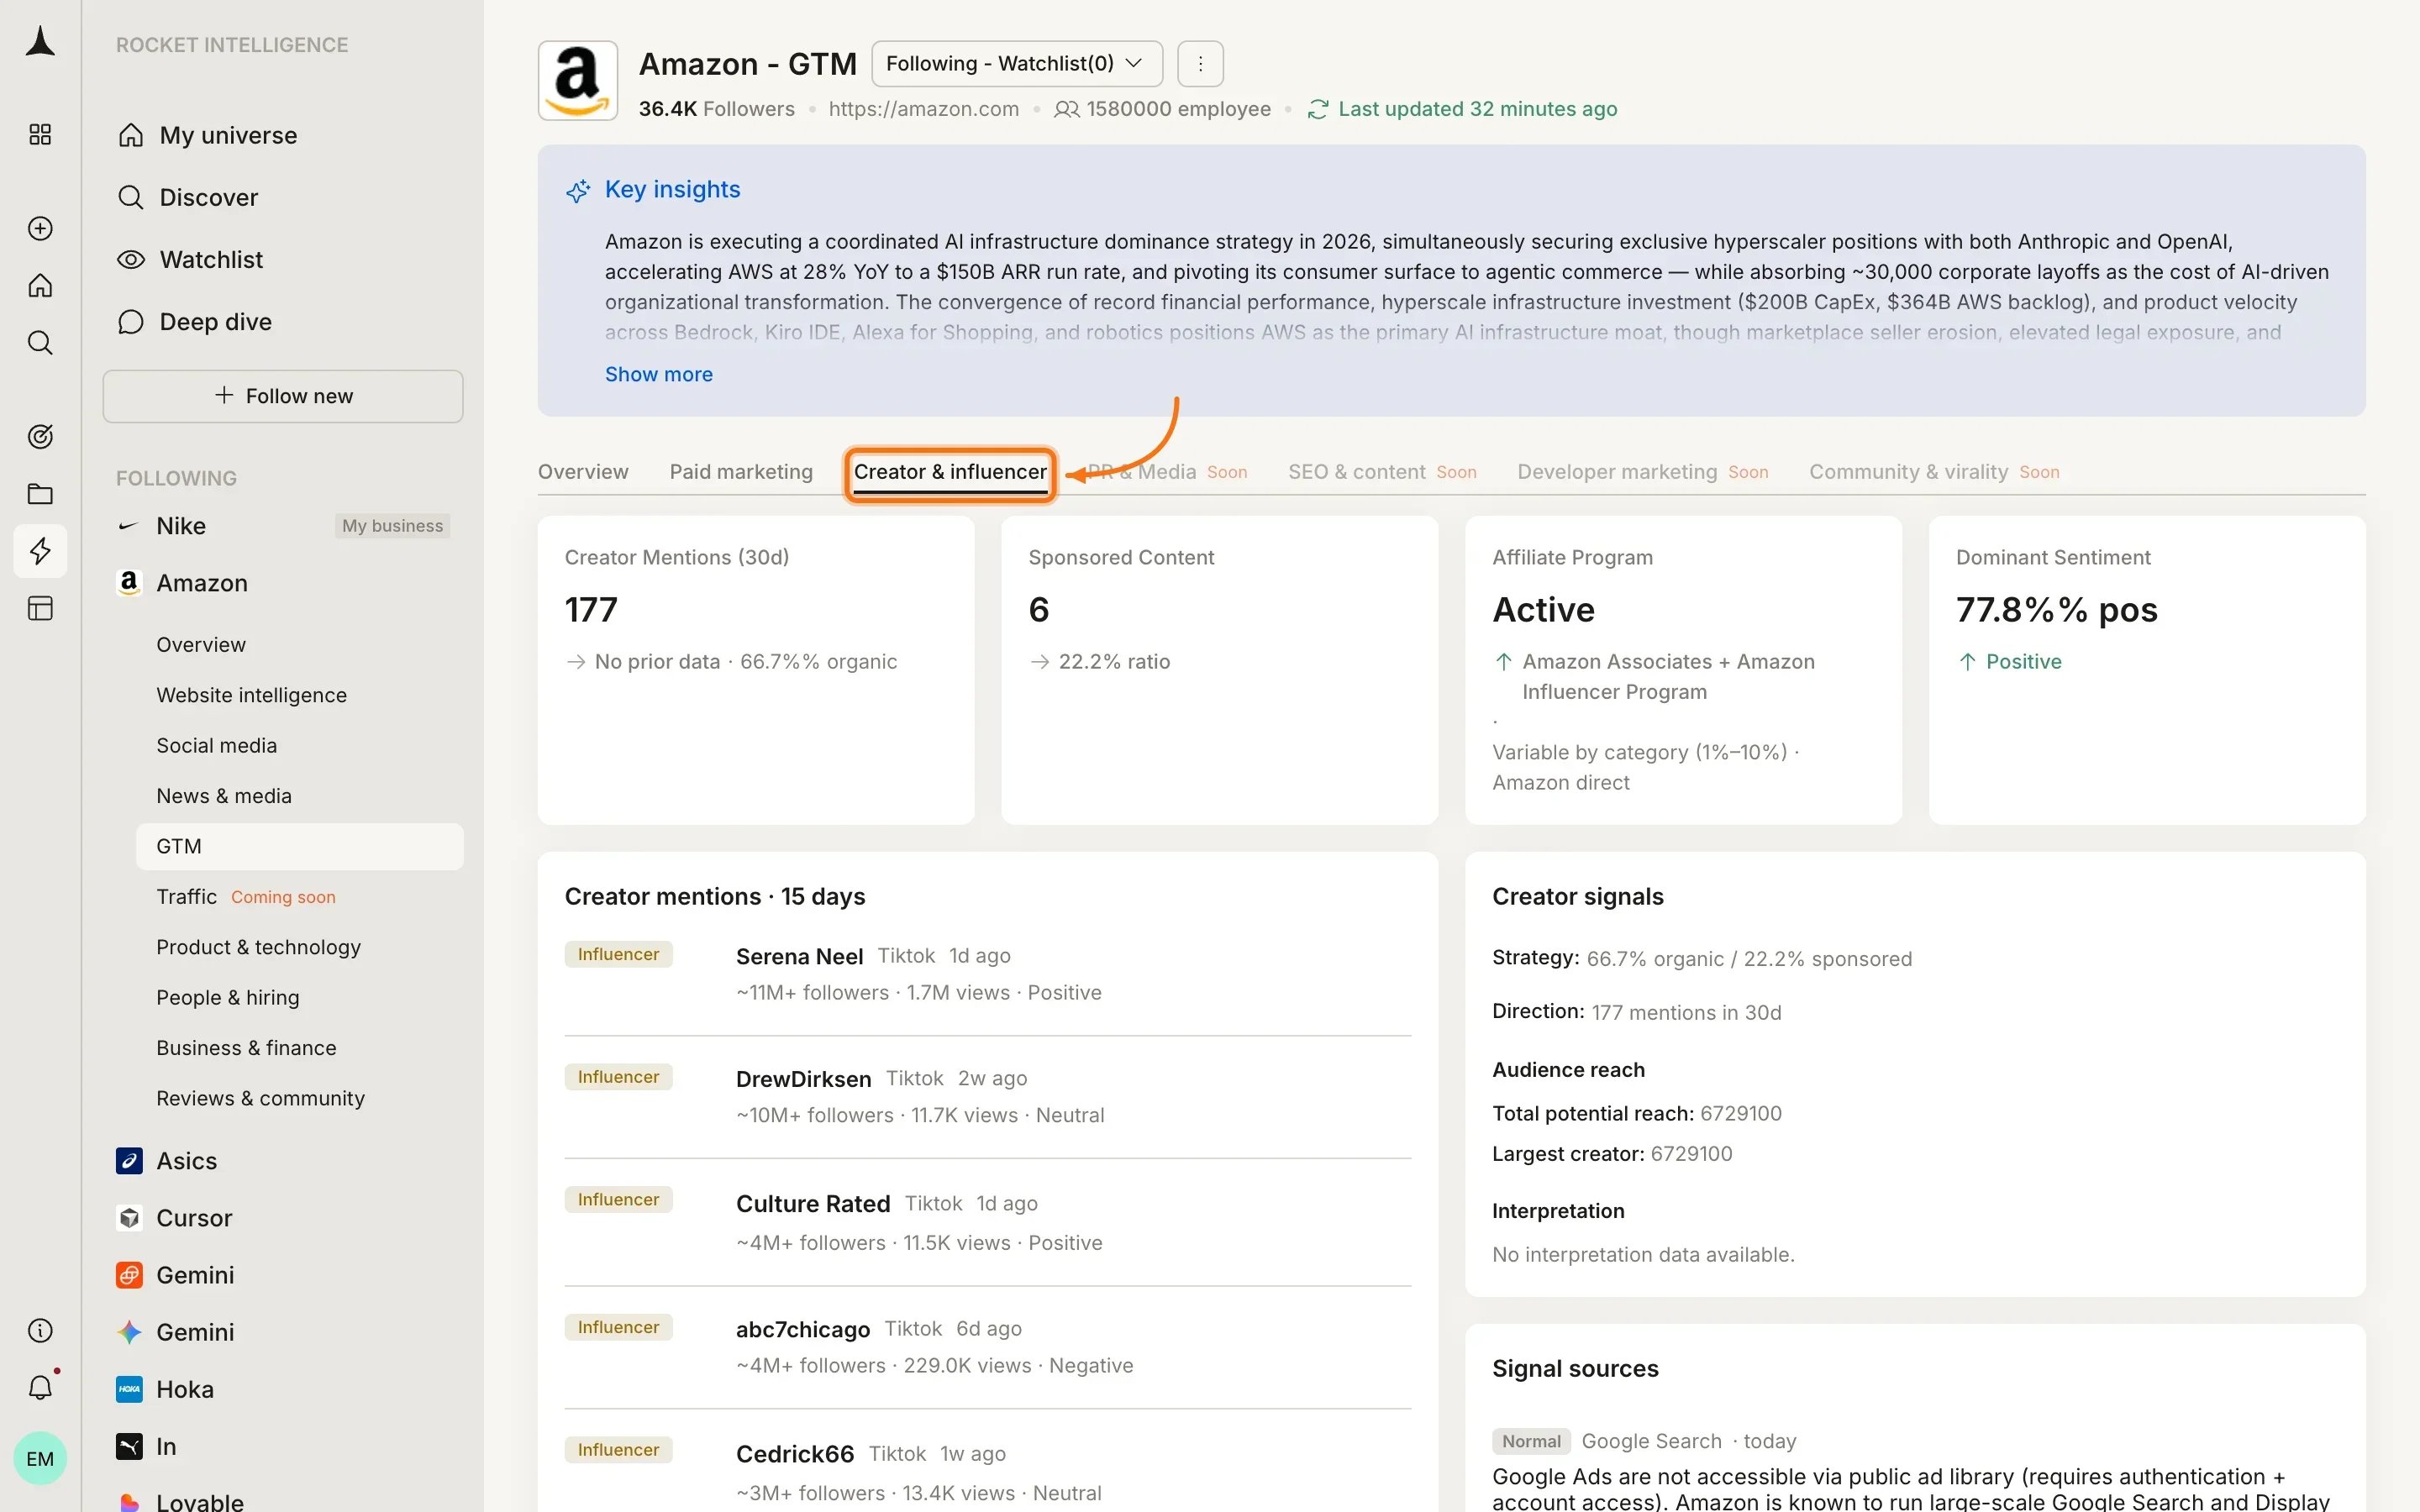
Task: Click the Hoka logo icon in sidebar
Action: pos(129,1389)
